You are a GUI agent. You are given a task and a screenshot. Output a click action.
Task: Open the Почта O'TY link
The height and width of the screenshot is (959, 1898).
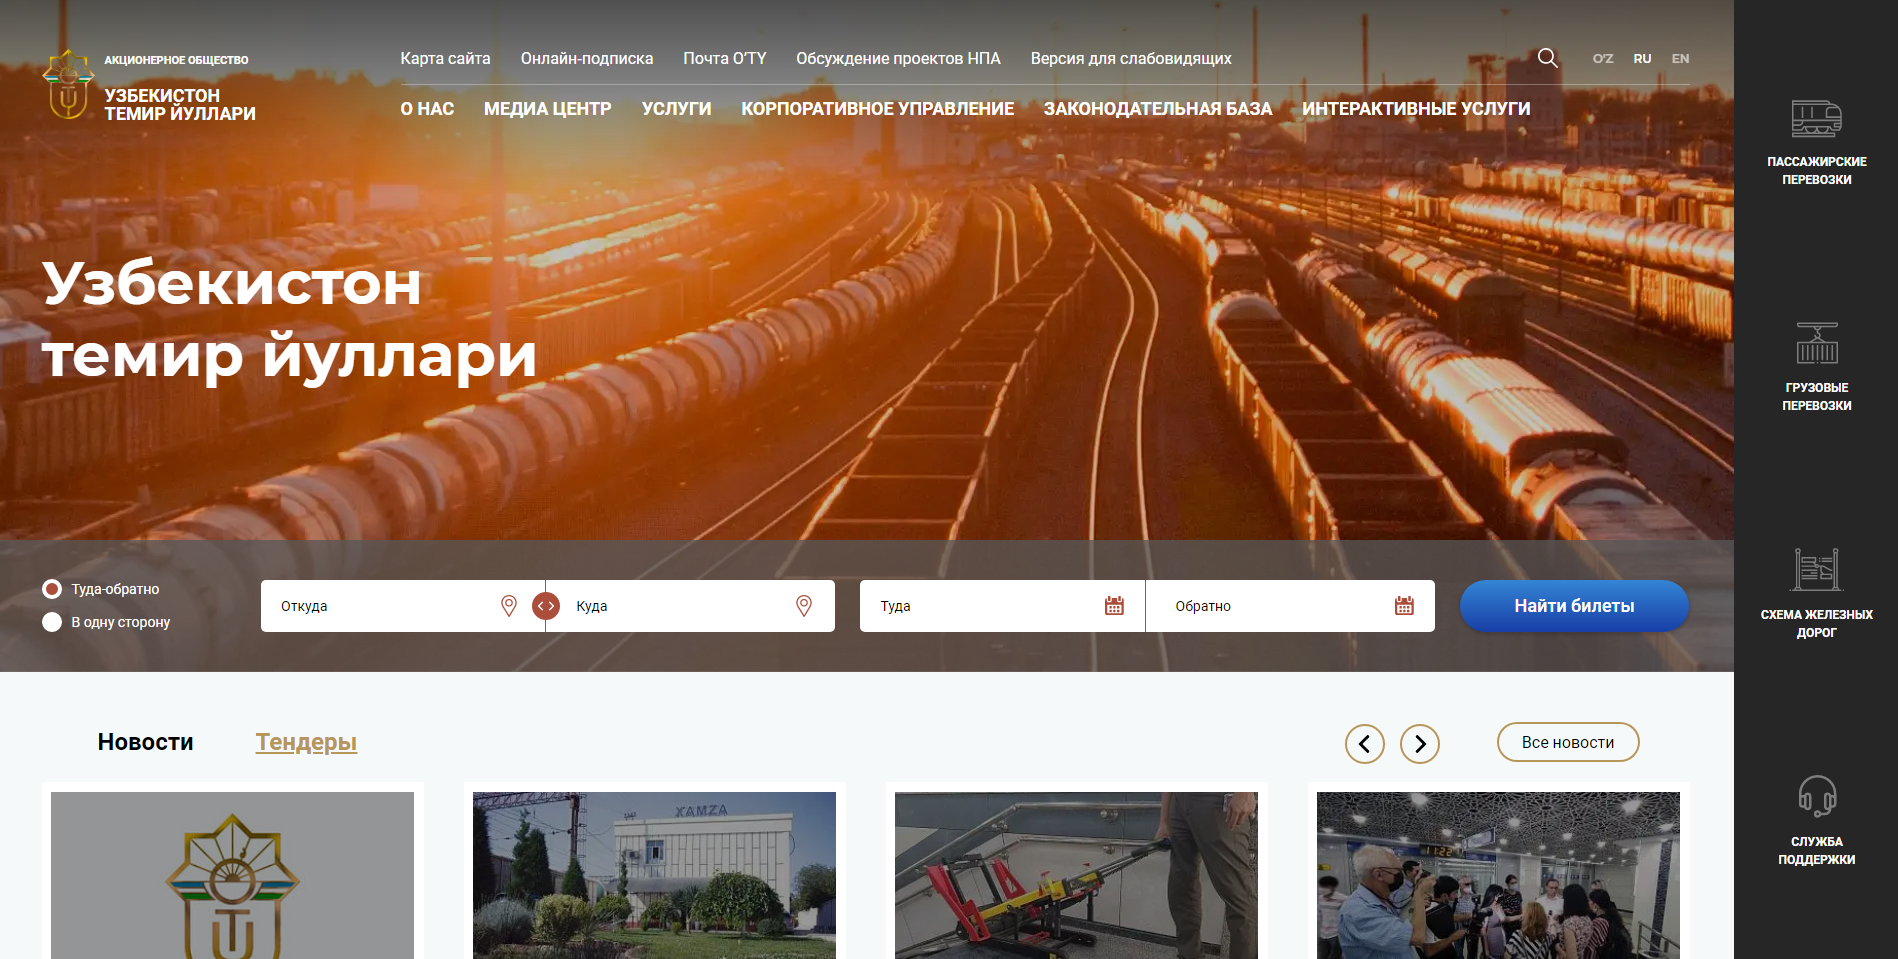725,58
